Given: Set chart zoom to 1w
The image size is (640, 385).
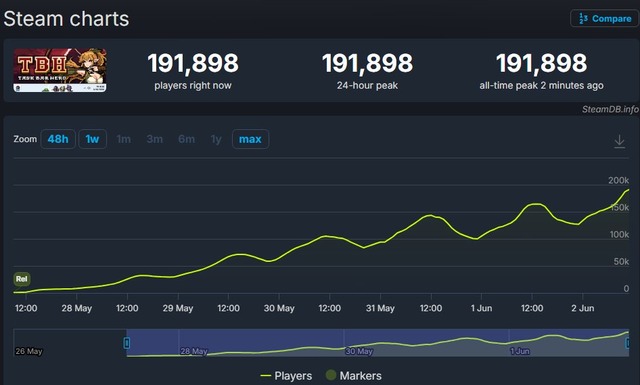Looking at the screenshot, I should pyautogui.click(x=92, y=139).
